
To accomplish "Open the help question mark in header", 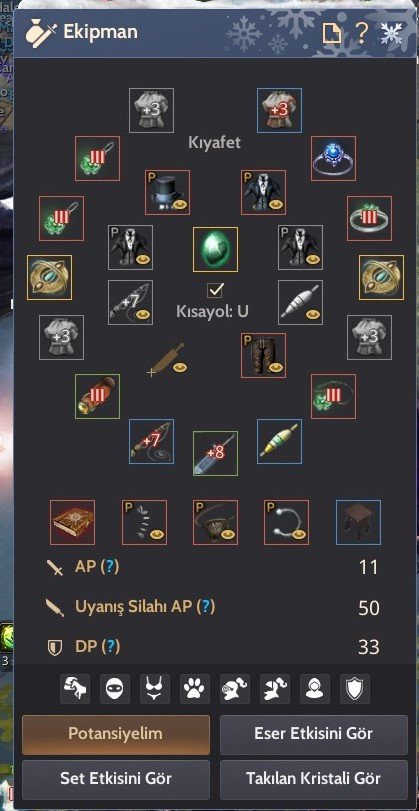I will tap(362, 33).
